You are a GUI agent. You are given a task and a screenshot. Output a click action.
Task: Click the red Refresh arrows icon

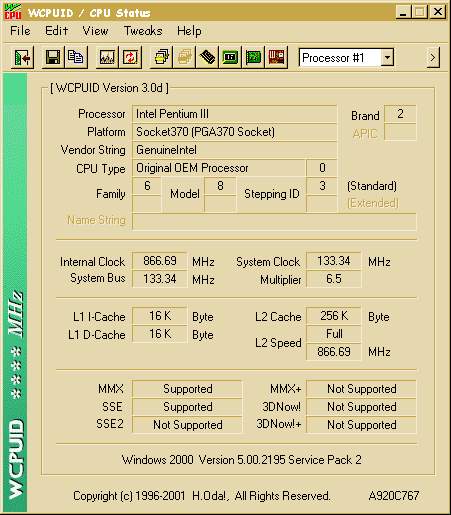coord(130,57)
